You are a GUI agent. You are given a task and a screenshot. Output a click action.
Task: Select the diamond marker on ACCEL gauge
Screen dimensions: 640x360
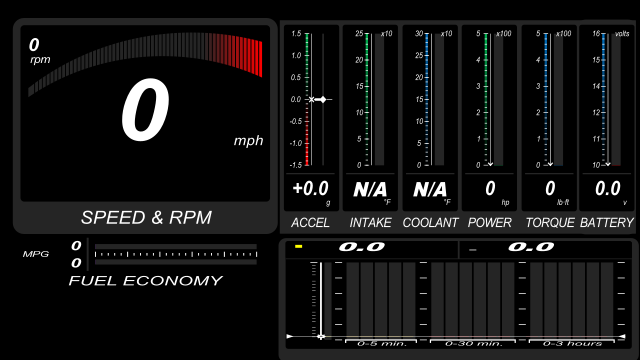(323, 99)
